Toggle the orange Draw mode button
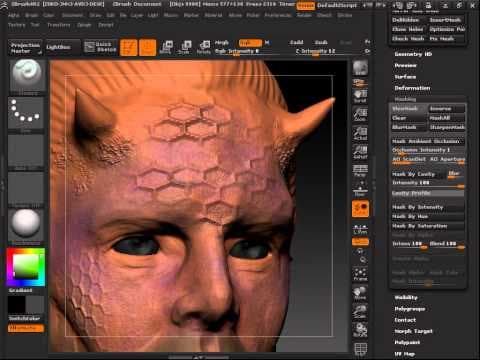 point(147,48)
